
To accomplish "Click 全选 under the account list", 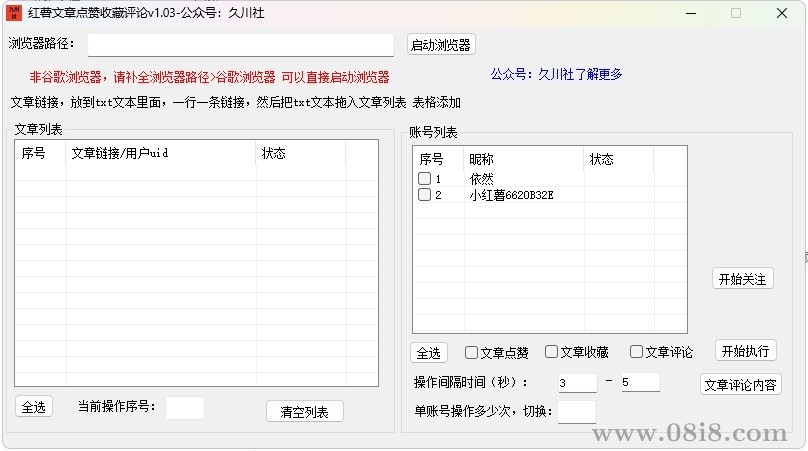I will (429, 353).
